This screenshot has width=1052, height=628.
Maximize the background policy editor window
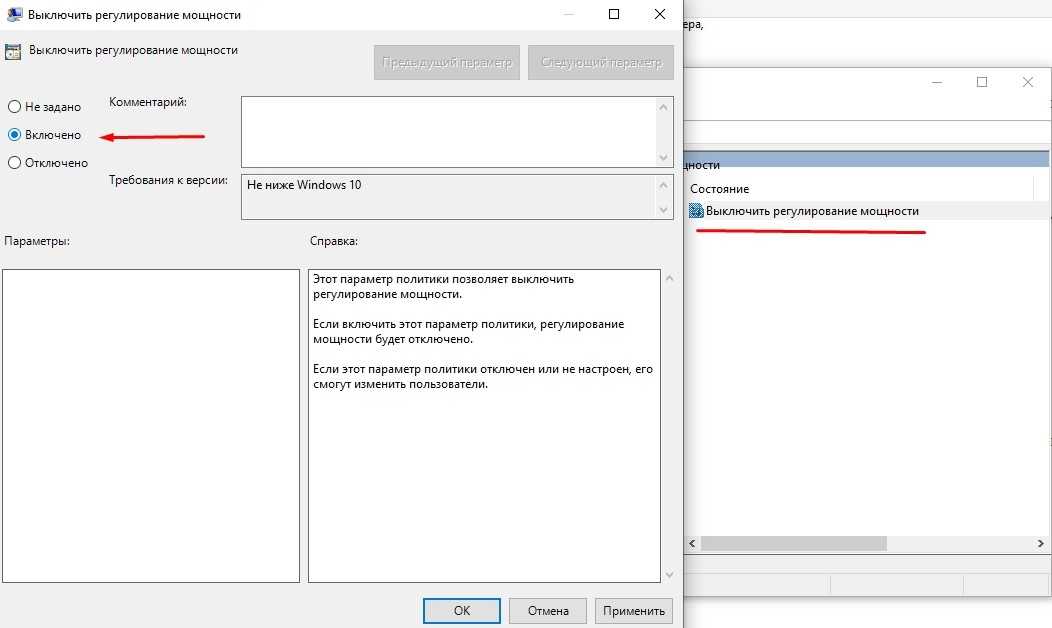[982, 82]
